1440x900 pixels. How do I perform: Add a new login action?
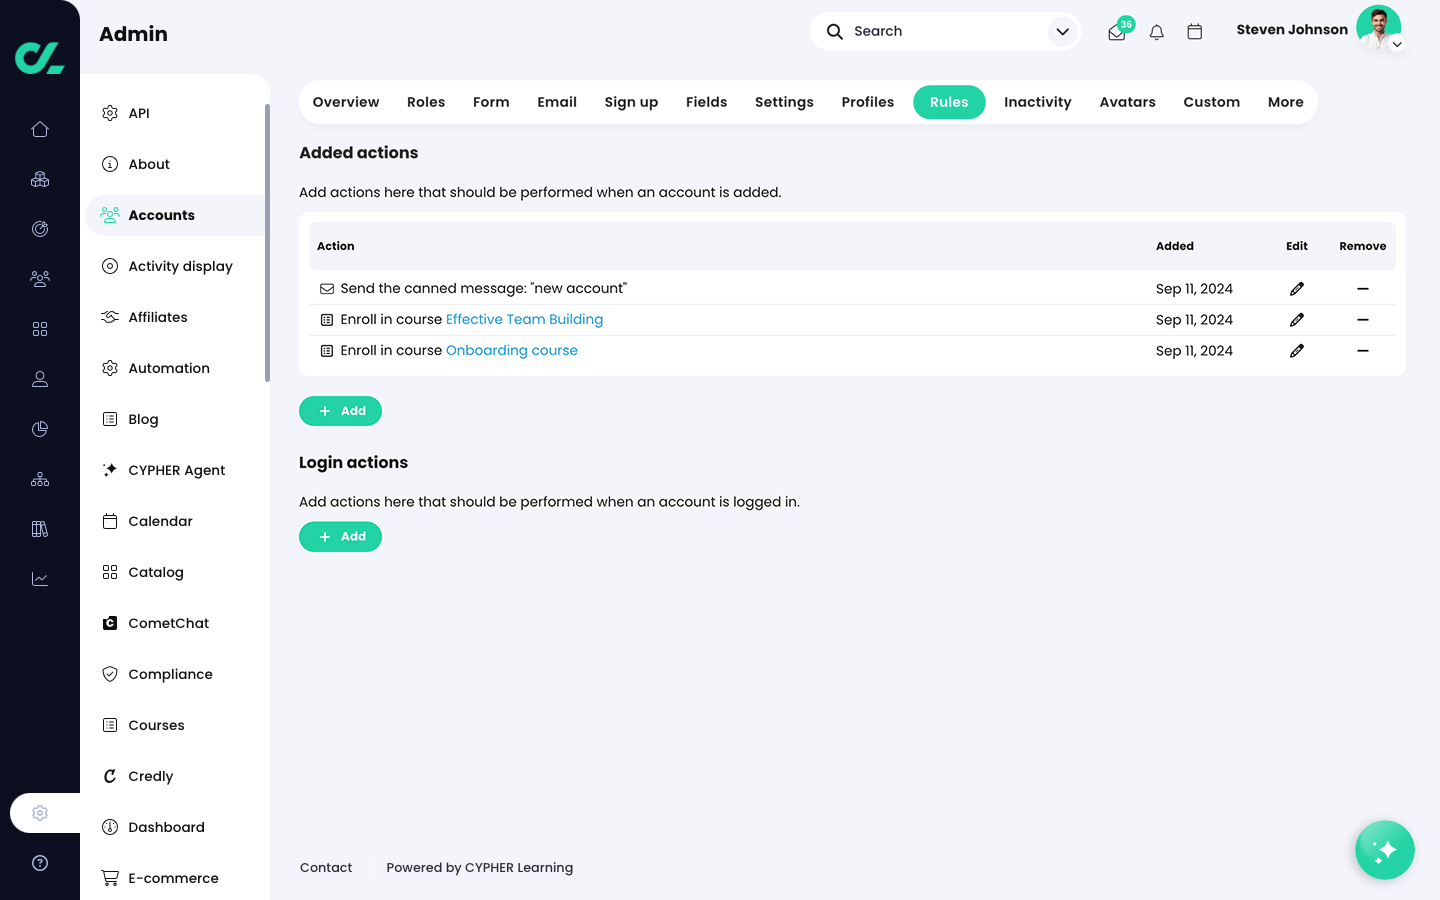[x=340, y=537]
